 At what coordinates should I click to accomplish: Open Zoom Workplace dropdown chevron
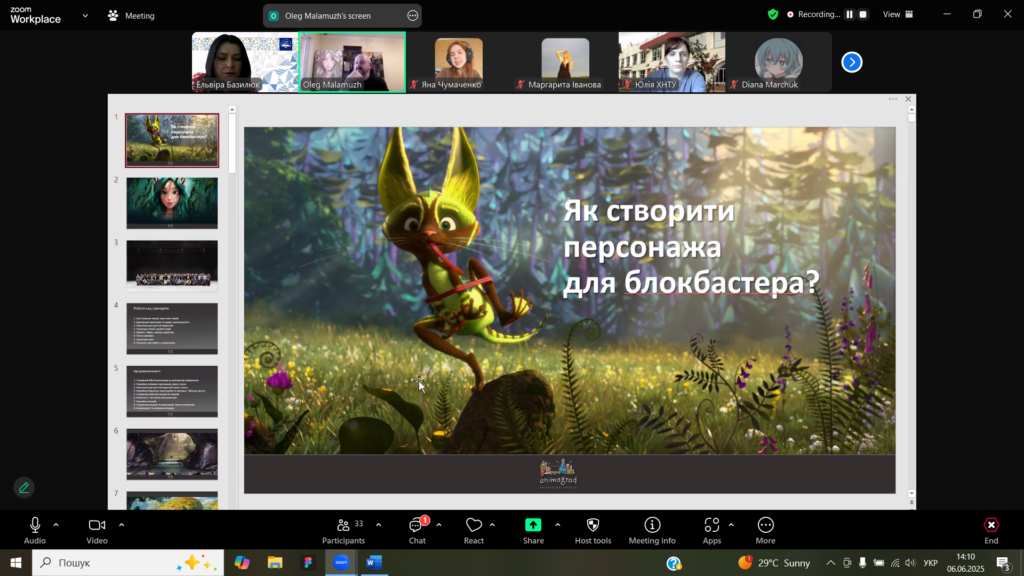tap(85, 16)
